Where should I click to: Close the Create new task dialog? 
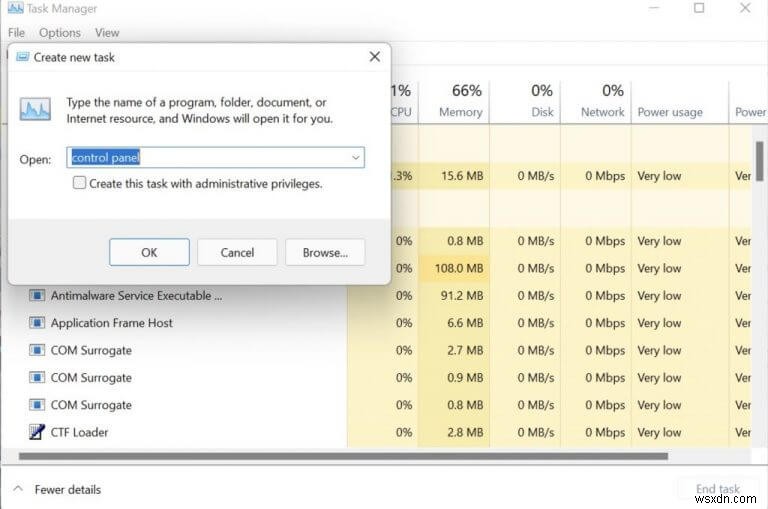coord(375,57)
